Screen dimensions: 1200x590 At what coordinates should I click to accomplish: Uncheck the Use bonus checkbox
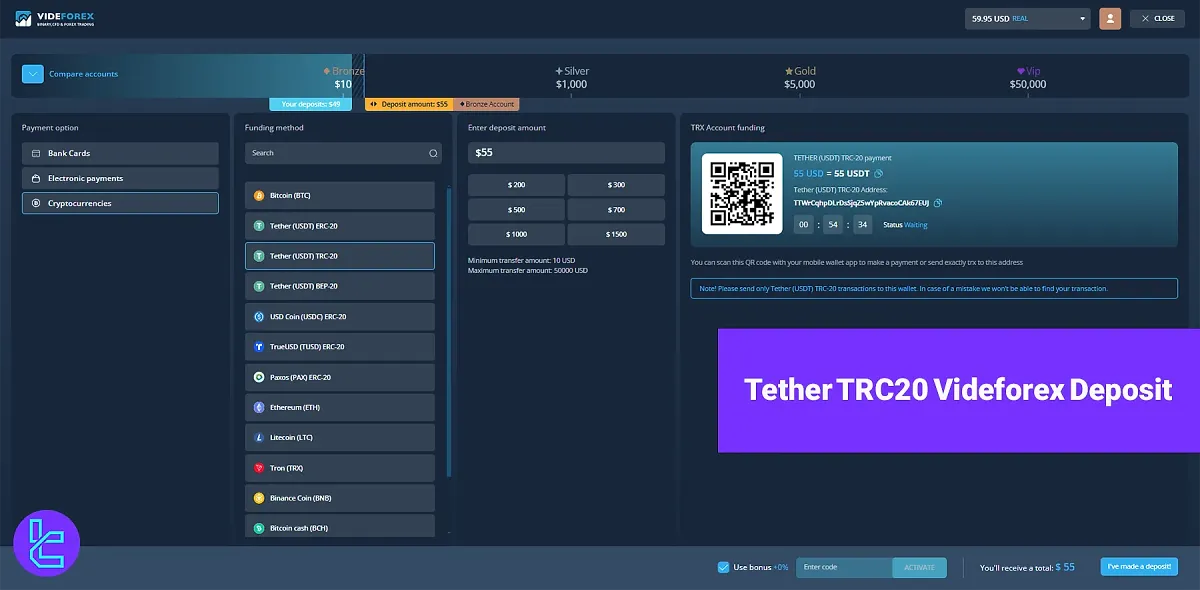click(x=723, y=567)
